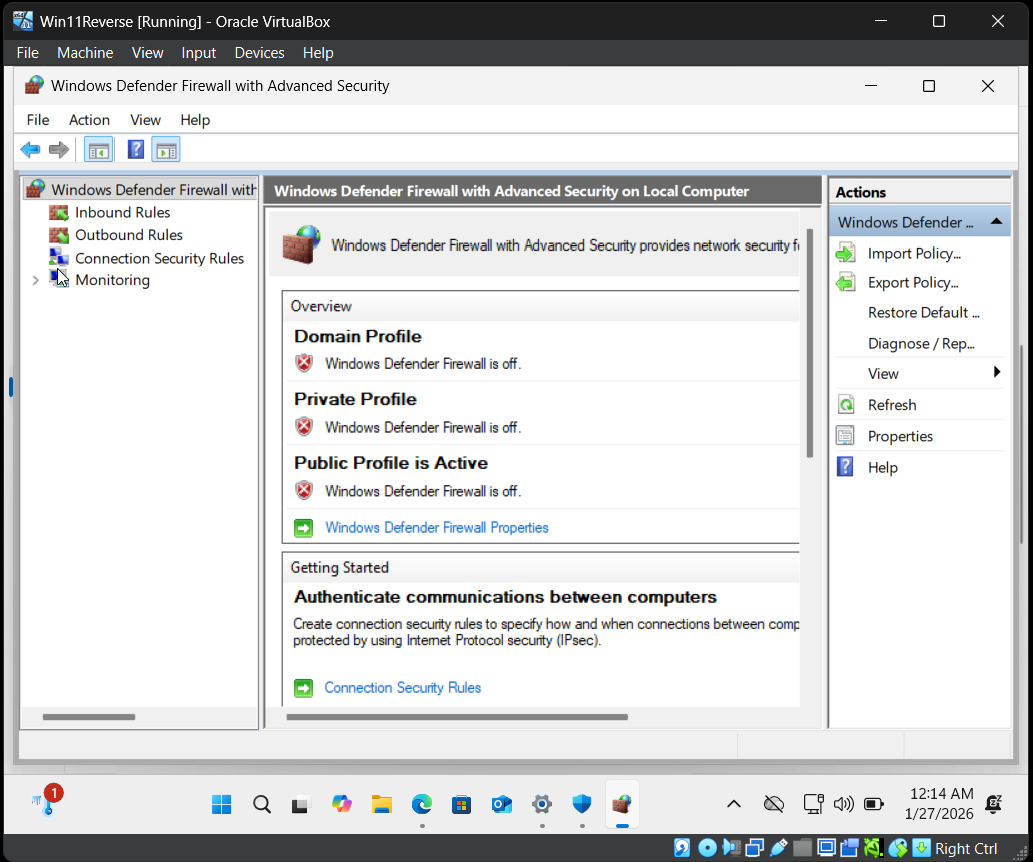Click the blue Help toolbar icon
The image size is (1033, 862).
coord(136,150)
